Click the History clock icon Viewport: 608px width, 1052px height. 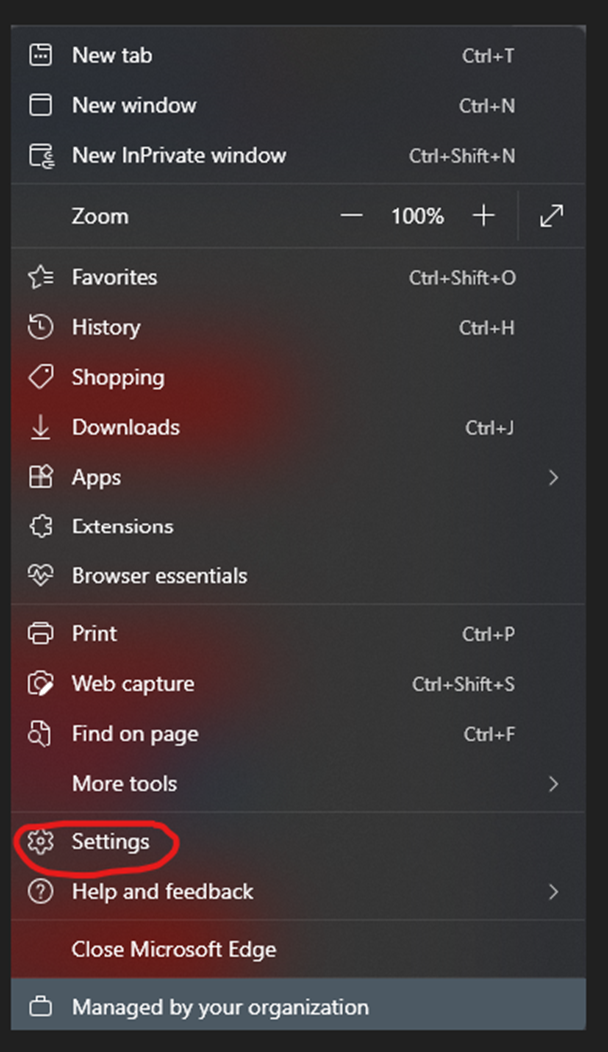(40, 327)
